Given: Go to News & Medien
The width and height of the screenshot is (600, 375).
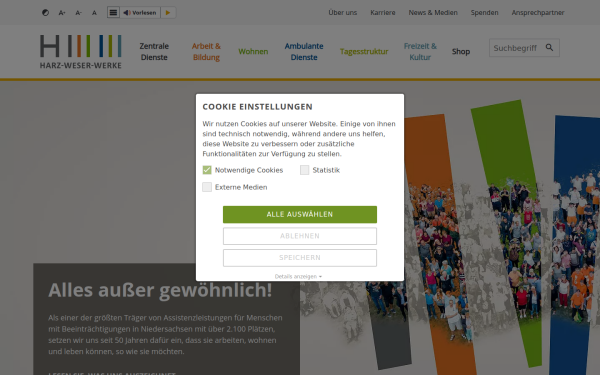Looking at the screenshot, I should [433, 13].
